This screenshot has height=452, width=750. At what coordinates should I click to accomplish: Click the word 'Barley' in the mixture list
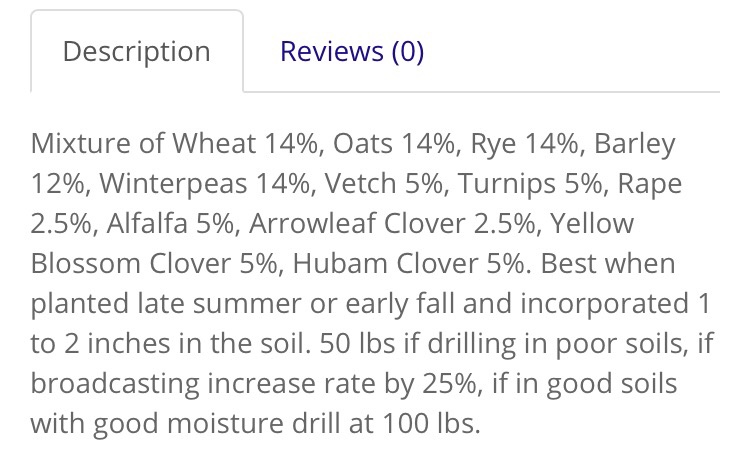coord(634,144)
